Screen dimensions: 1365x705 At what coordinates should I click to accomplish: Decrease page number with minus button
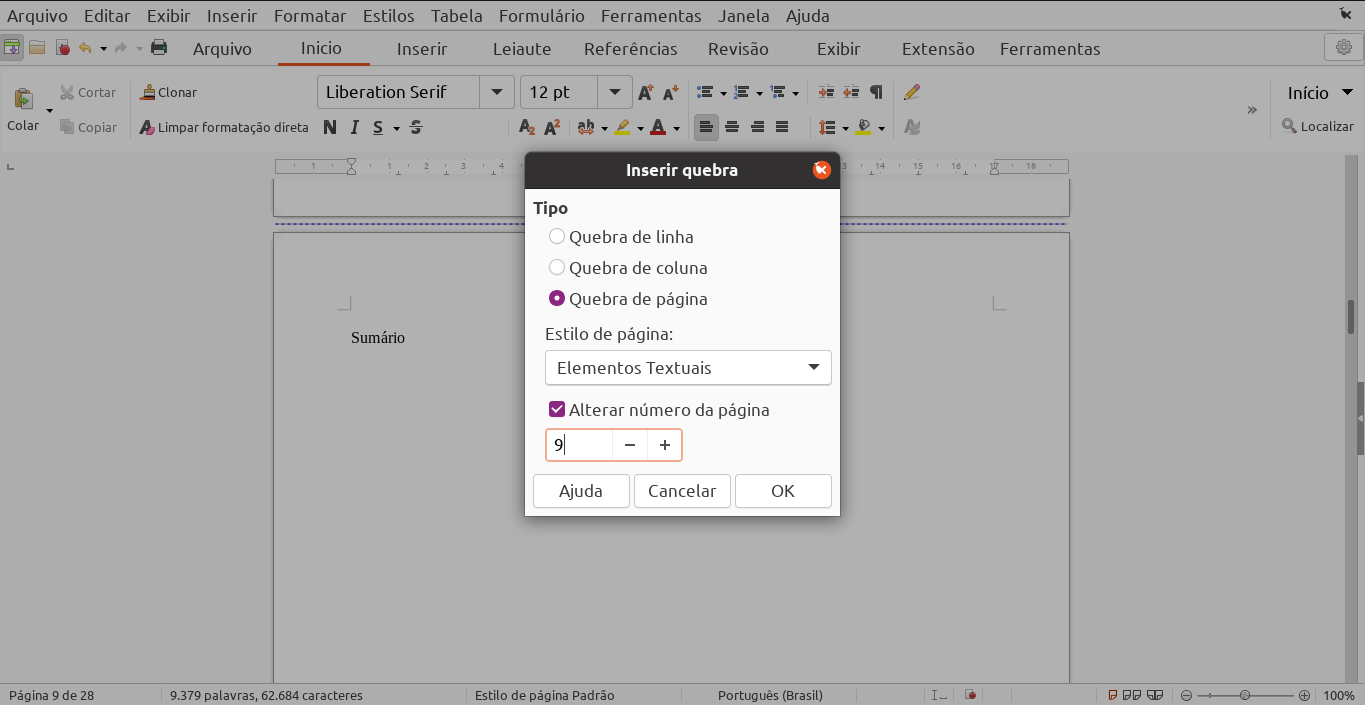pos(630,445)
